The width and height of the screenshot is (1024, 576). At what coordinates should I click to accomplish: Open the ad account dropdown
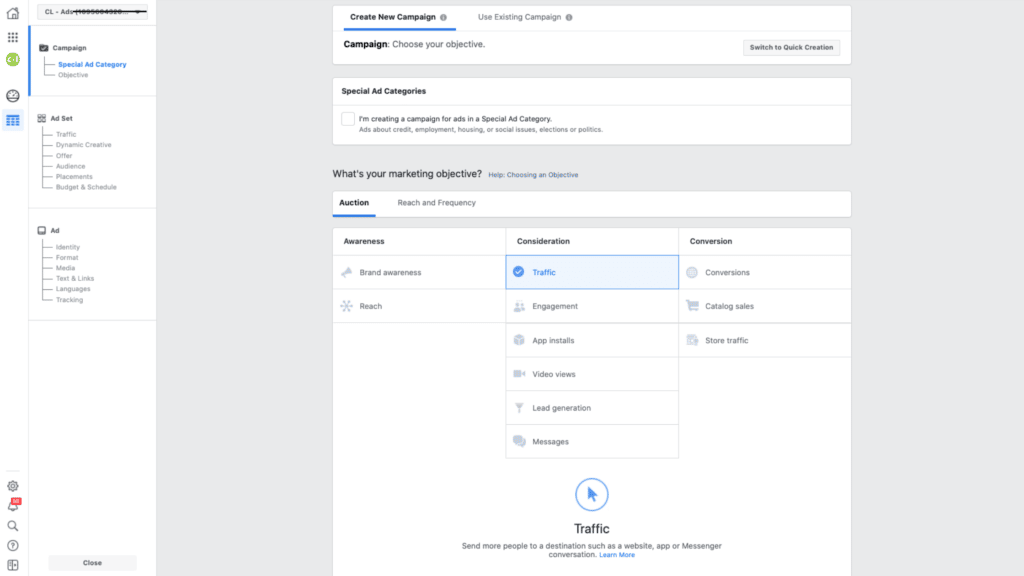click(x=92, y=12)
